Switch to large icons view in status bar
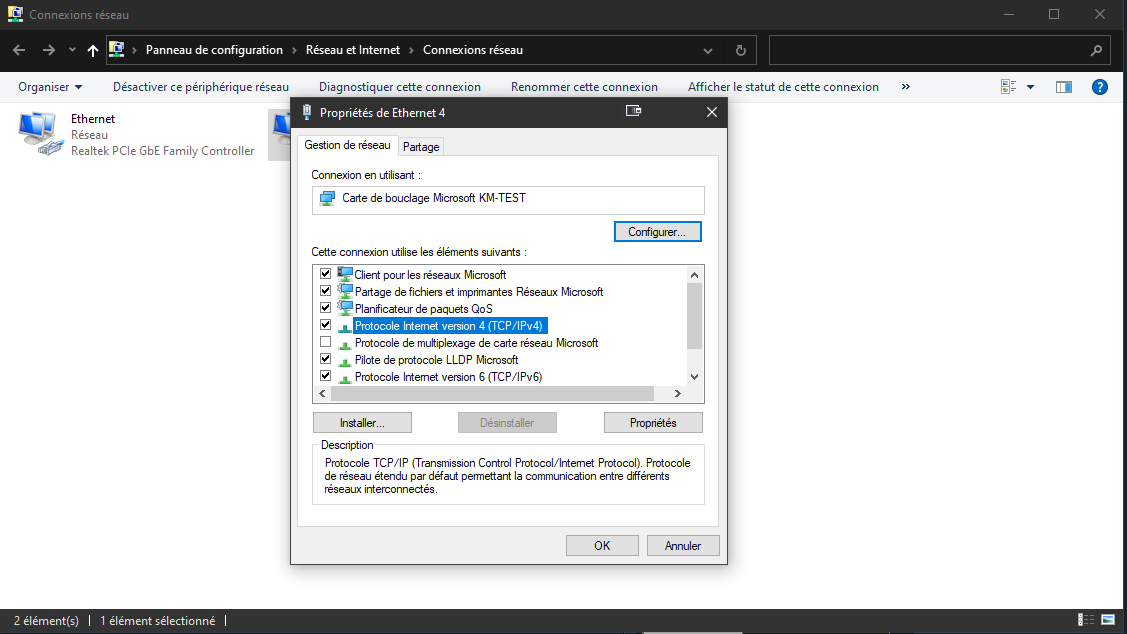This screenshot has height=634, width=1127. pyautogui.click(x=1108, y=620)
